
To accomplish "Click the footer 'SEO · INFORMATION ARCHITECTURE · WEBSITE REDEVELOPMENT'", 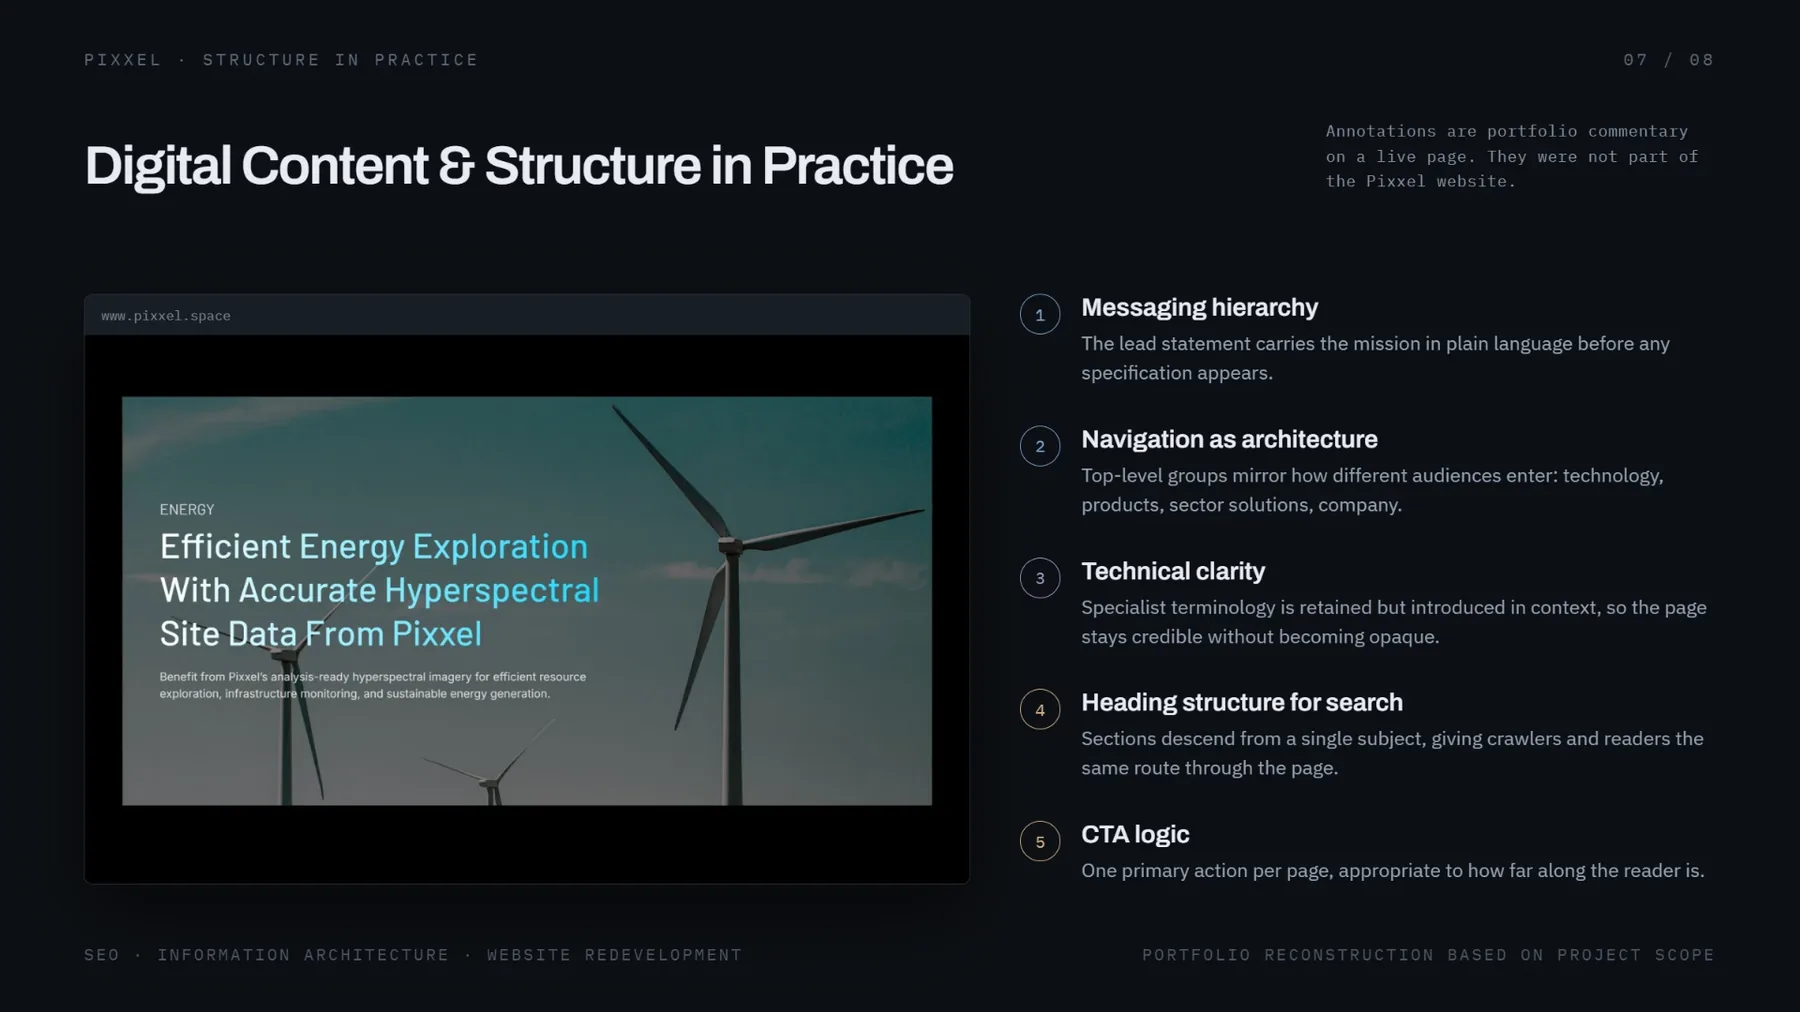I will tap(413, 955).
